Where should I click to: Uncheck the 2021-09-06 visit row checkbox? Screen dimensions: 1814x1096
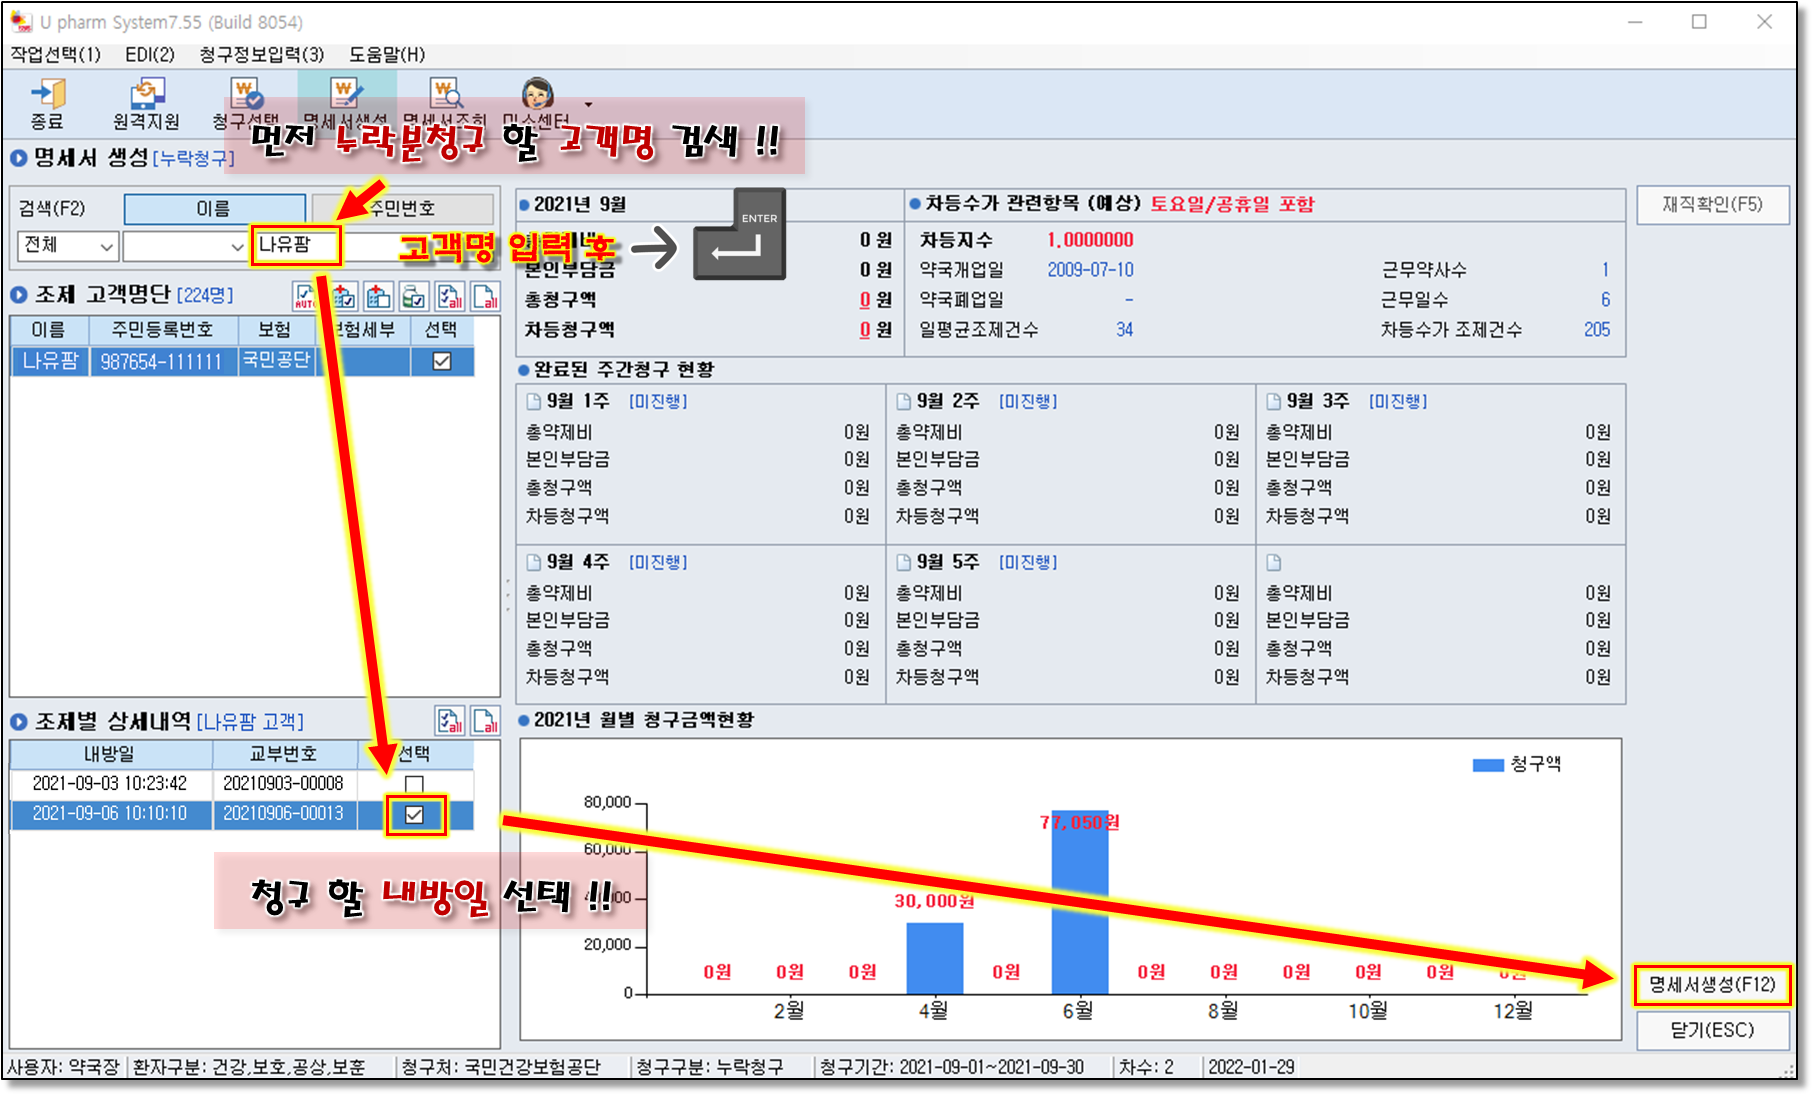(414, 815)
